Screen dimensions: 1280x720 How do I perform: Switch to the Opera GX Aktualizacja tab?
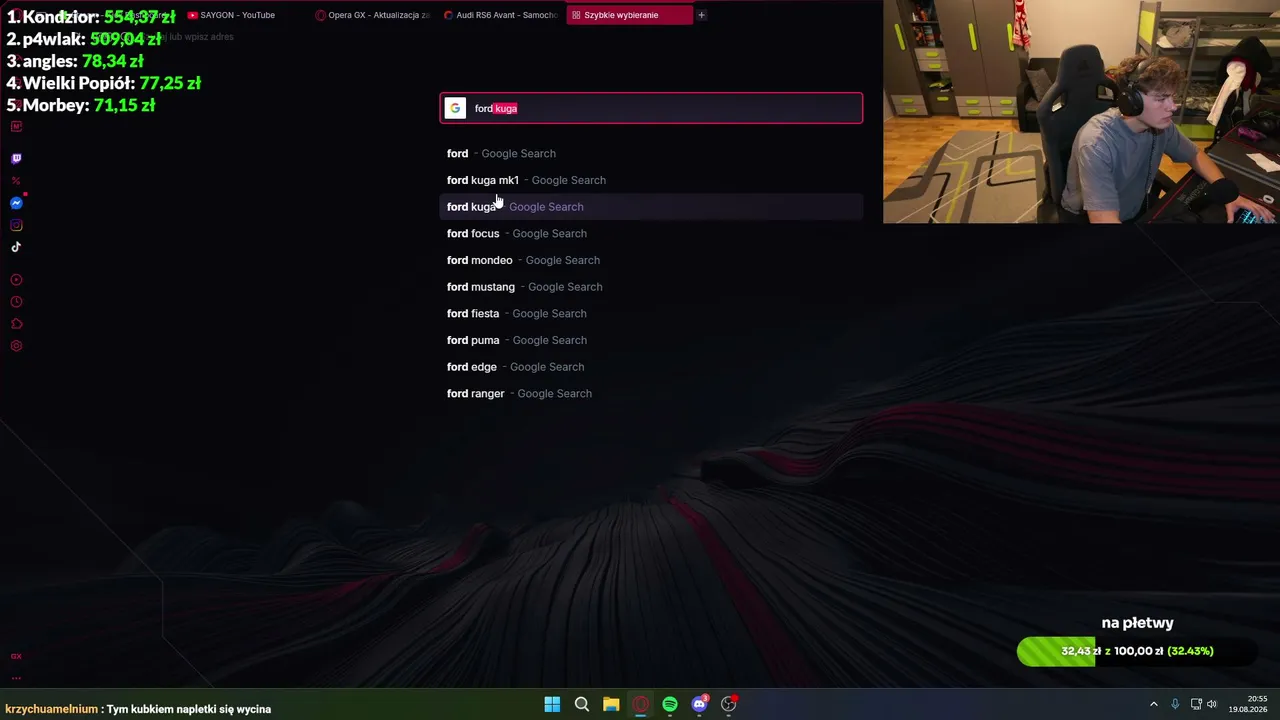(x=372, y=15)
